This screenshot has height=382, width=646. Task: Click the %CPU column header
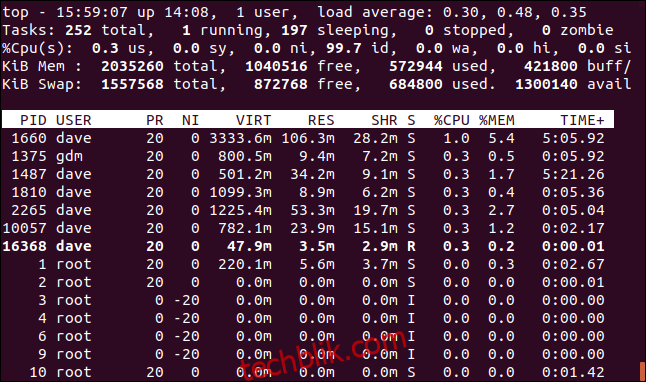452,120
